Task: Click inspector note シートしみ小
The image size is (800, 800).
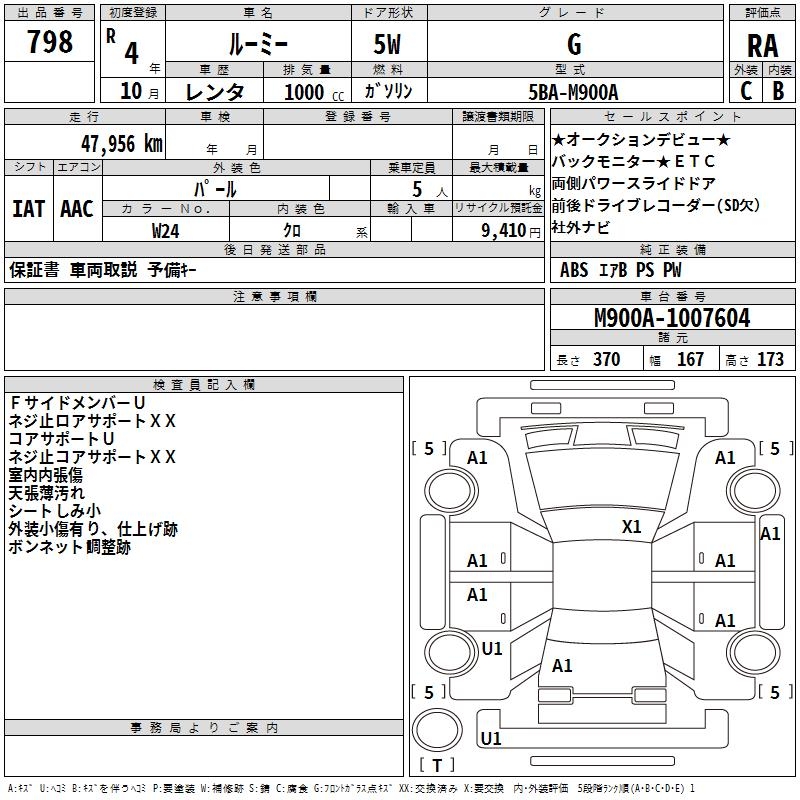Action: (x=55, y=511)
